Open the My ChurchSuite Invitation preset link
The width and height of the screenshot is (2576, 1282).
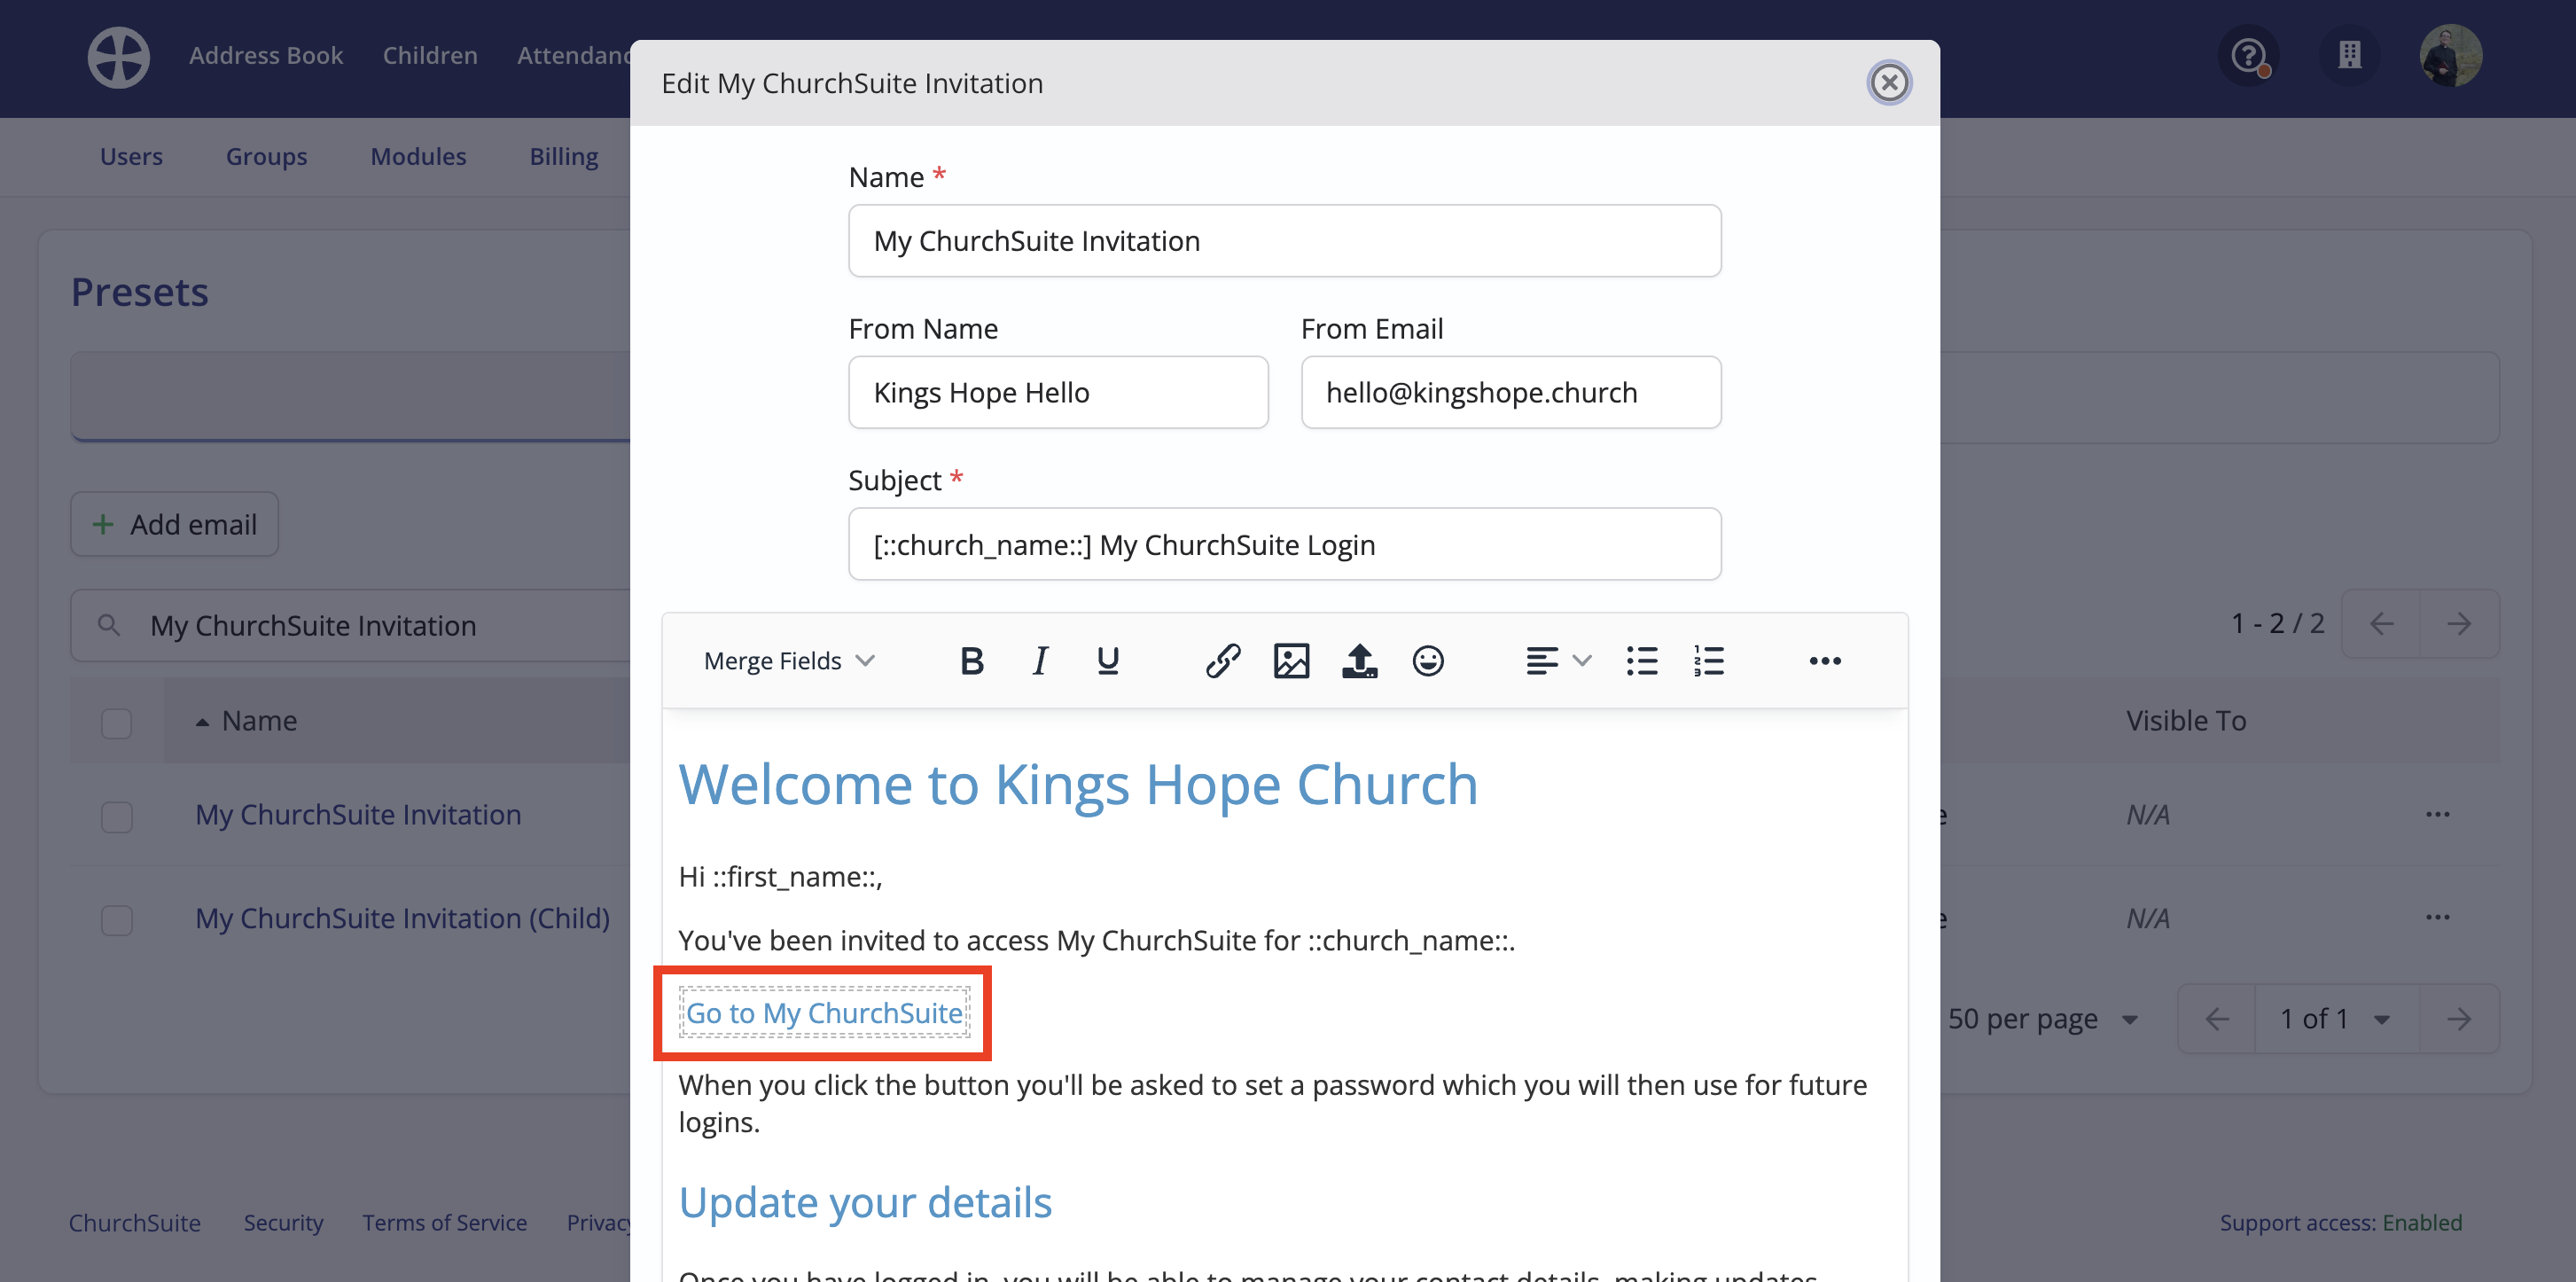pyautogui.click(x=358, y=815)
